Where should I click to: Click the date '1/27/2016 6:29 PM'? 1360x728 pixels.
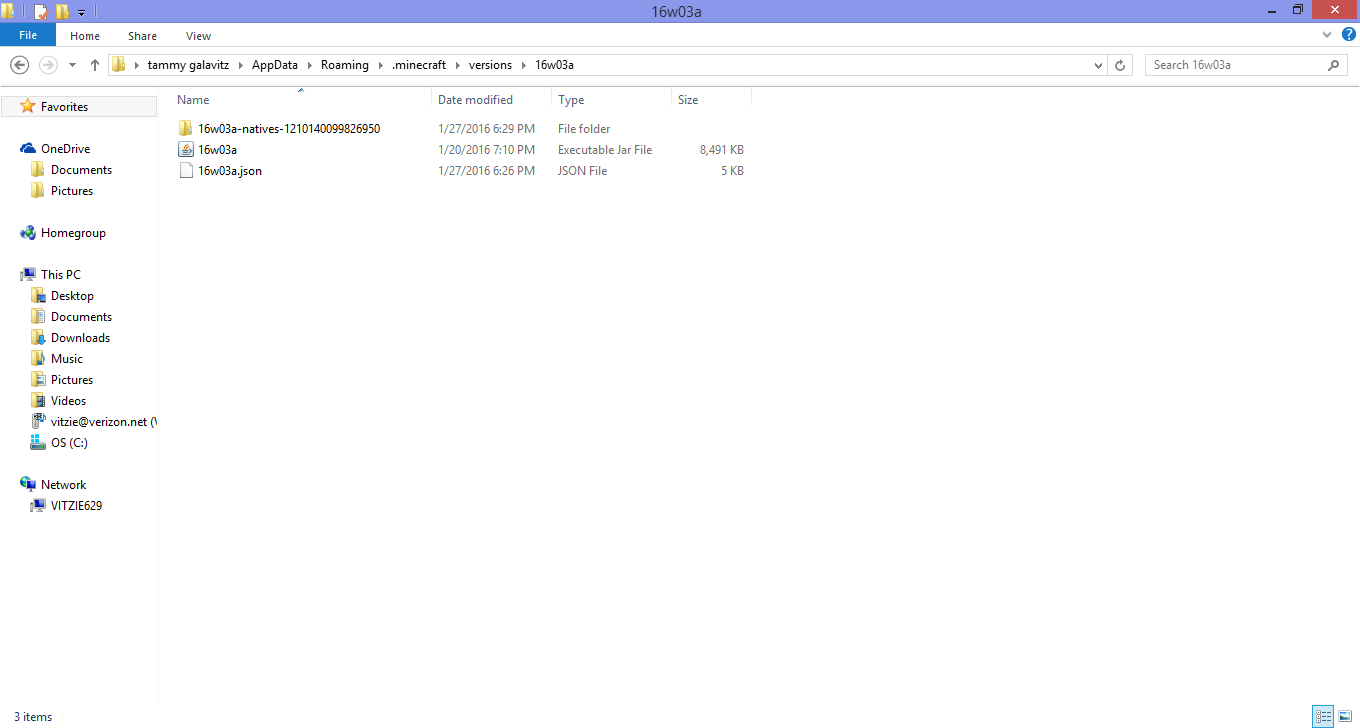pos(486,129)
